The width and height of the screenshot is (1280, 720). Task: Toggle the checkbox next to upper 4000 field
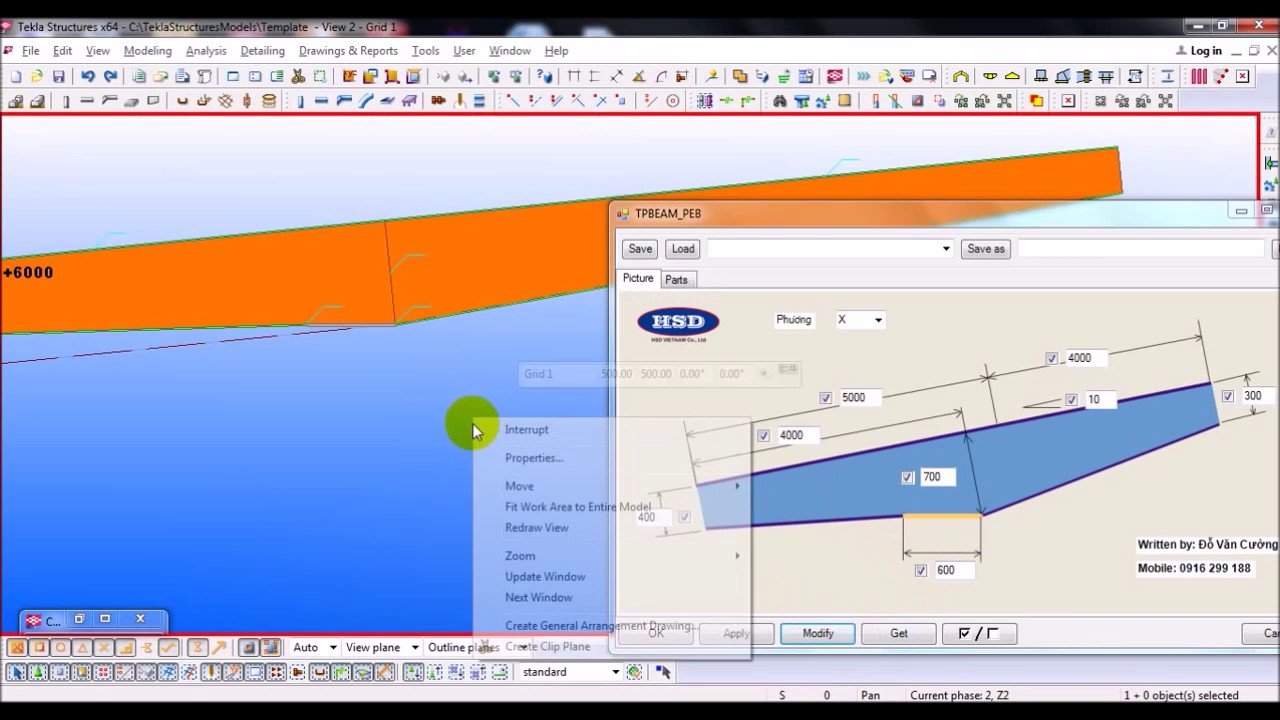1051,358
